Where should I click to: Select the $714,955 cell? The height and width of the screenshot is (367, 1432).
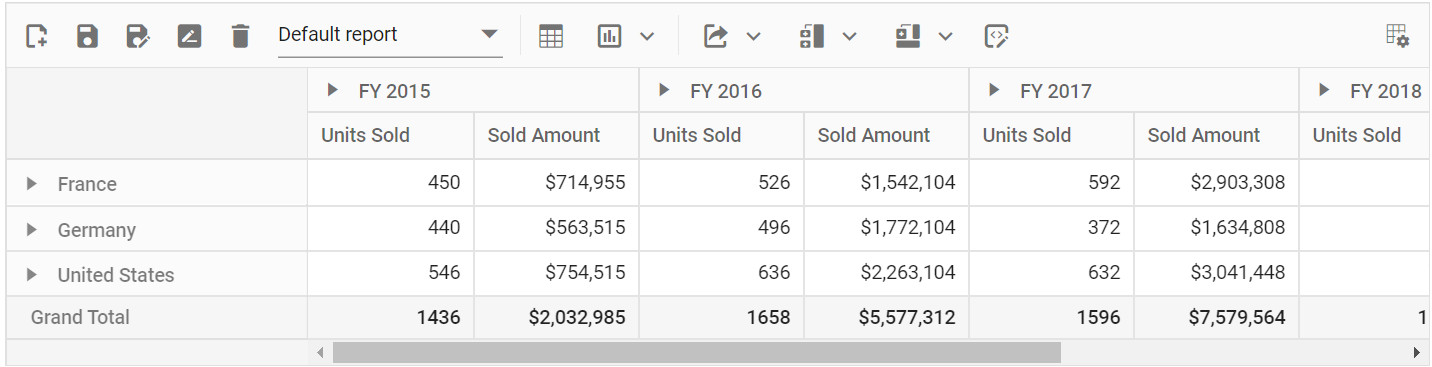556,183
